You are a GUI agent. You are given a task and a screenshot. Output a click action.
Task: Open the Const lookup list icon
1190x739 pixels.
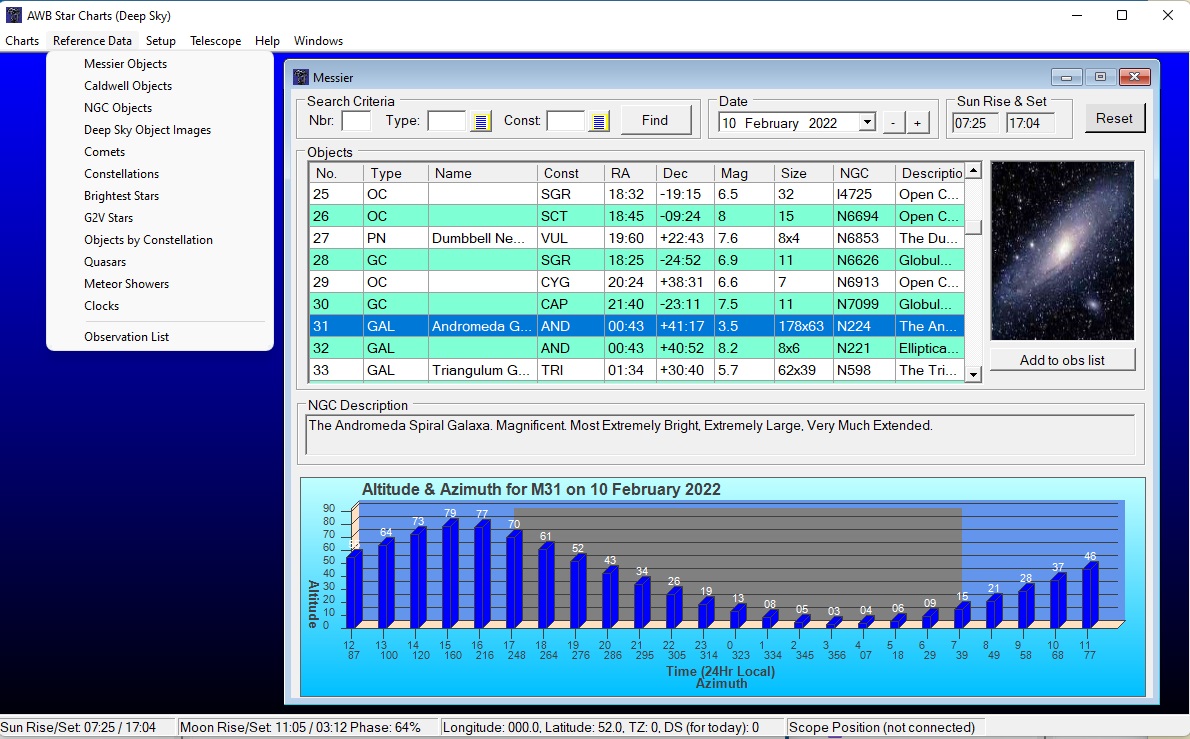(x=599, y=122)
